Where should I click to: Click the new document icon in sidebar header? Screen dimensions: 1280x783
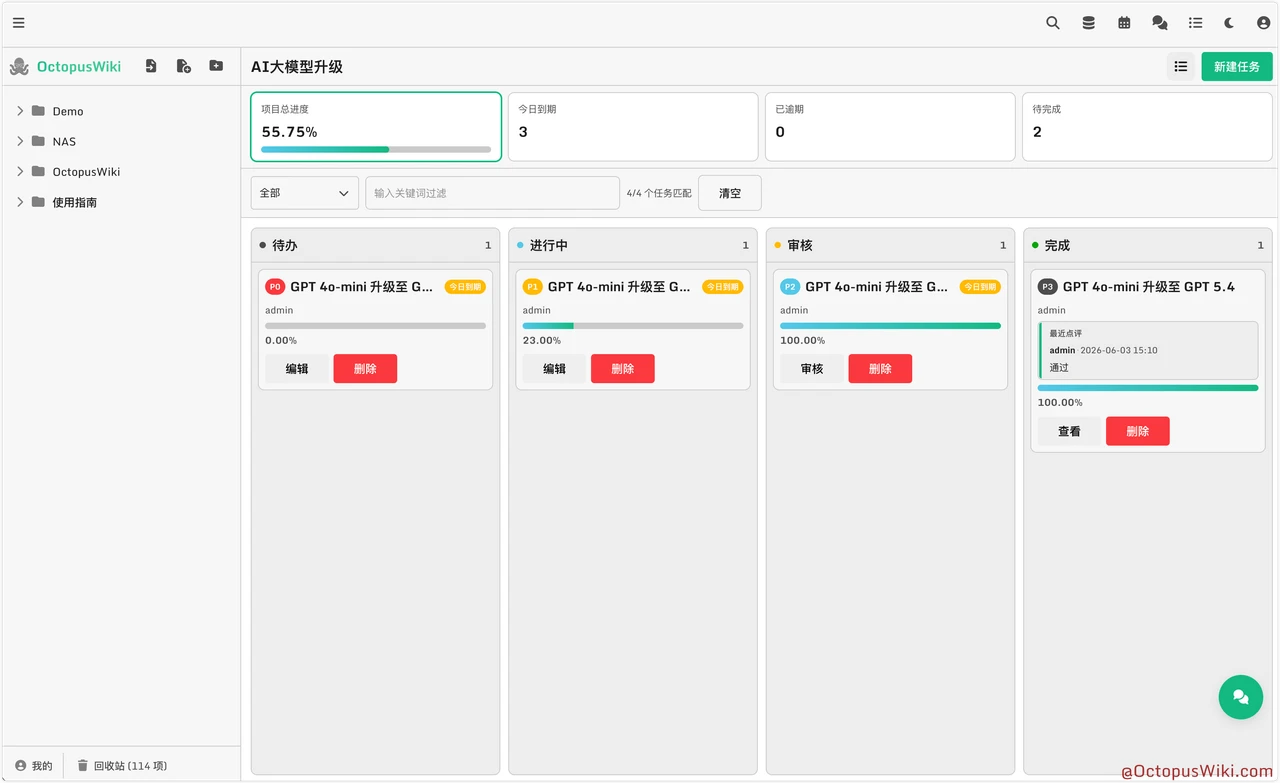(x=184, y=66)
